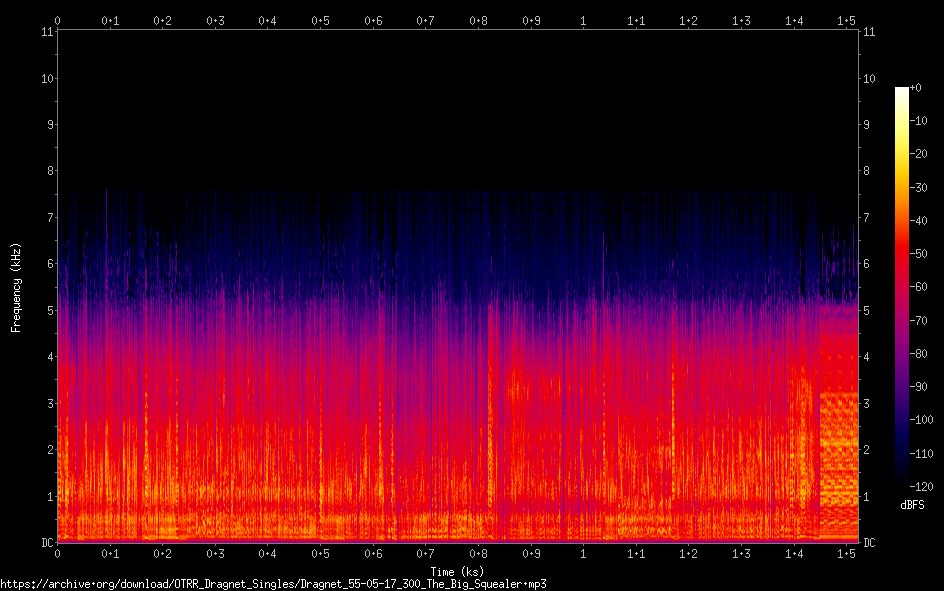Select the 1.4 mark on the top time axis
This screenshot has width=944, height=591.
click(x=794, y=20)
